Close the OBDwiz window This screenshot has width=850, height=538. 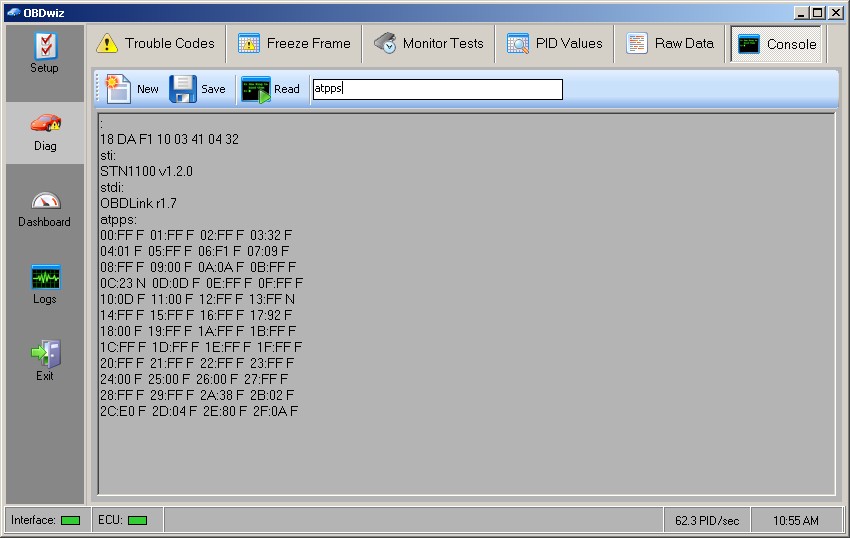coord(836,13)
